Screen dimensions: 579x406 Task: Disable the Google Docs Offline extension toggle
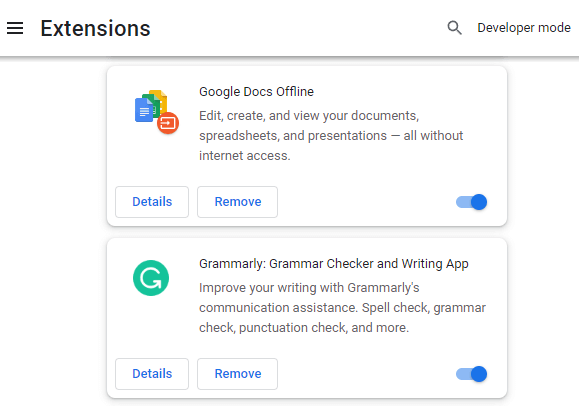(x=472, y=202)
